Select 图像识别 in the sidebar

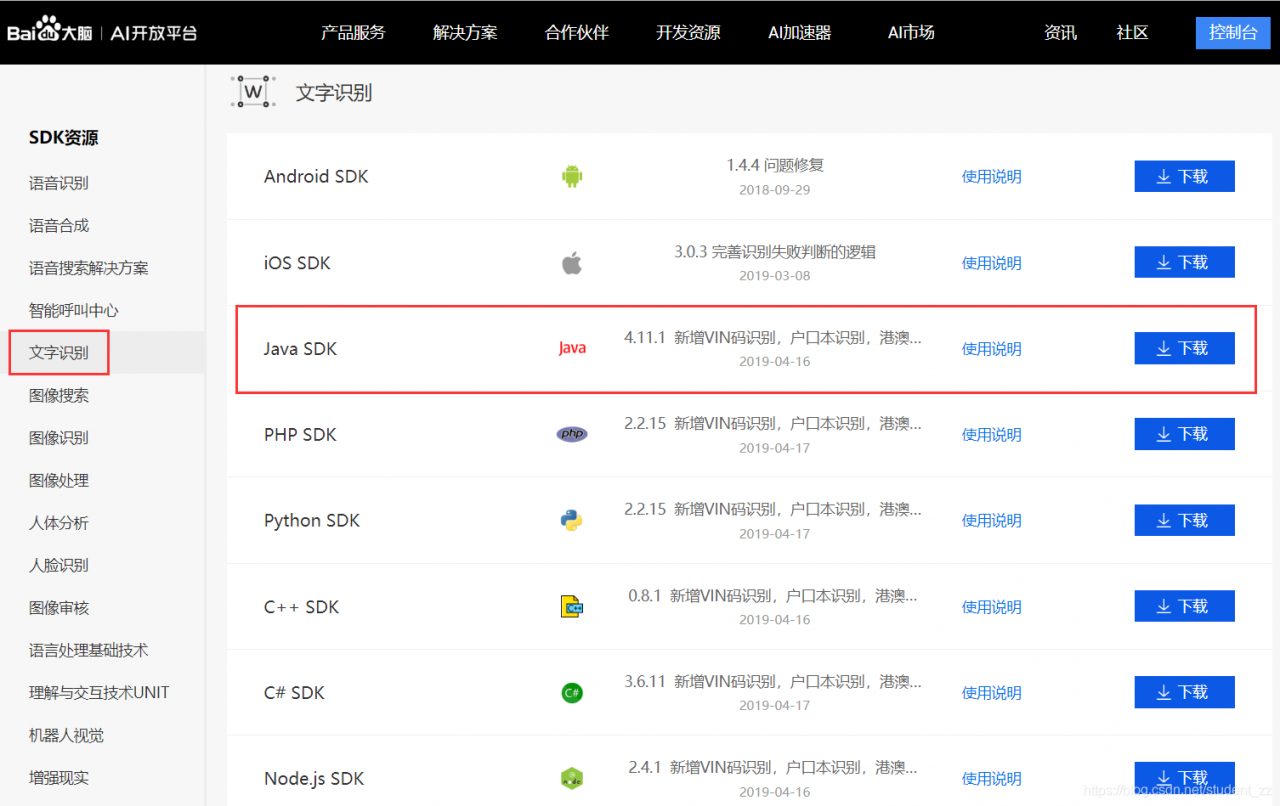(59, 438)
